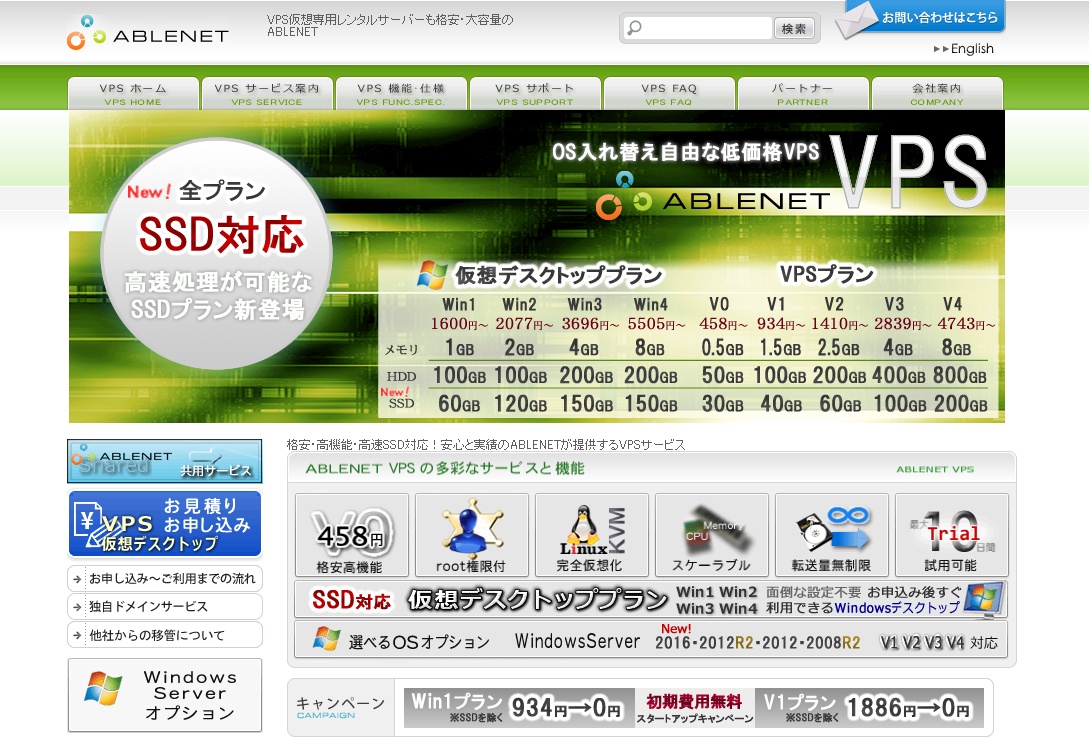The height and width of the screenshot is (737, 1089).
Task: Click the HDD row label in plan table
Action: click(401, 376)
